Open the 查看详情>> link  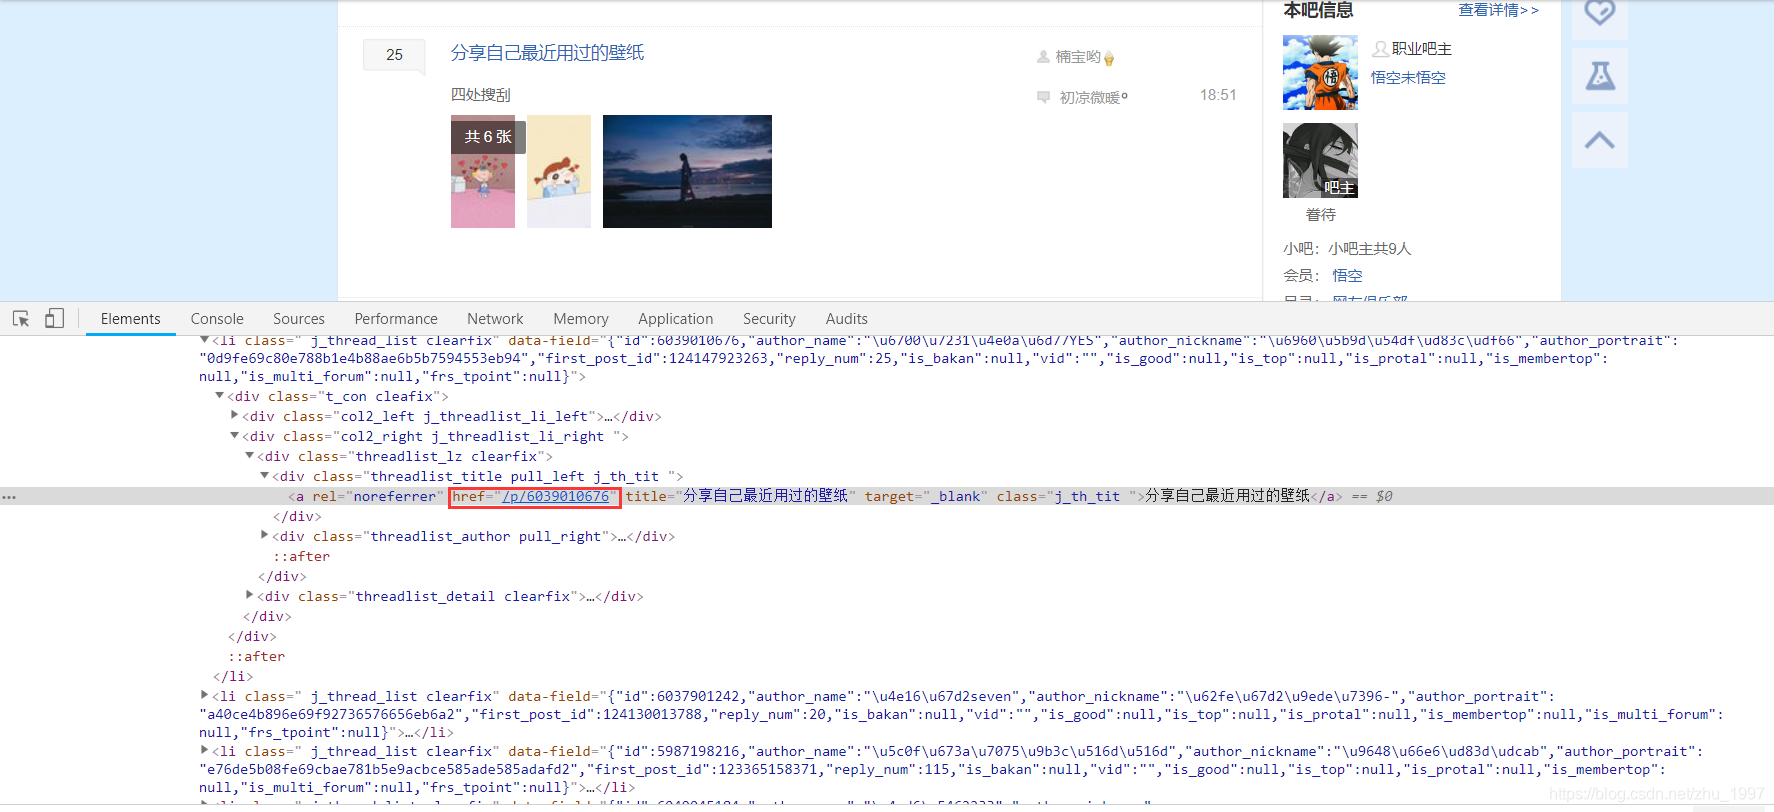(1498, 10)
